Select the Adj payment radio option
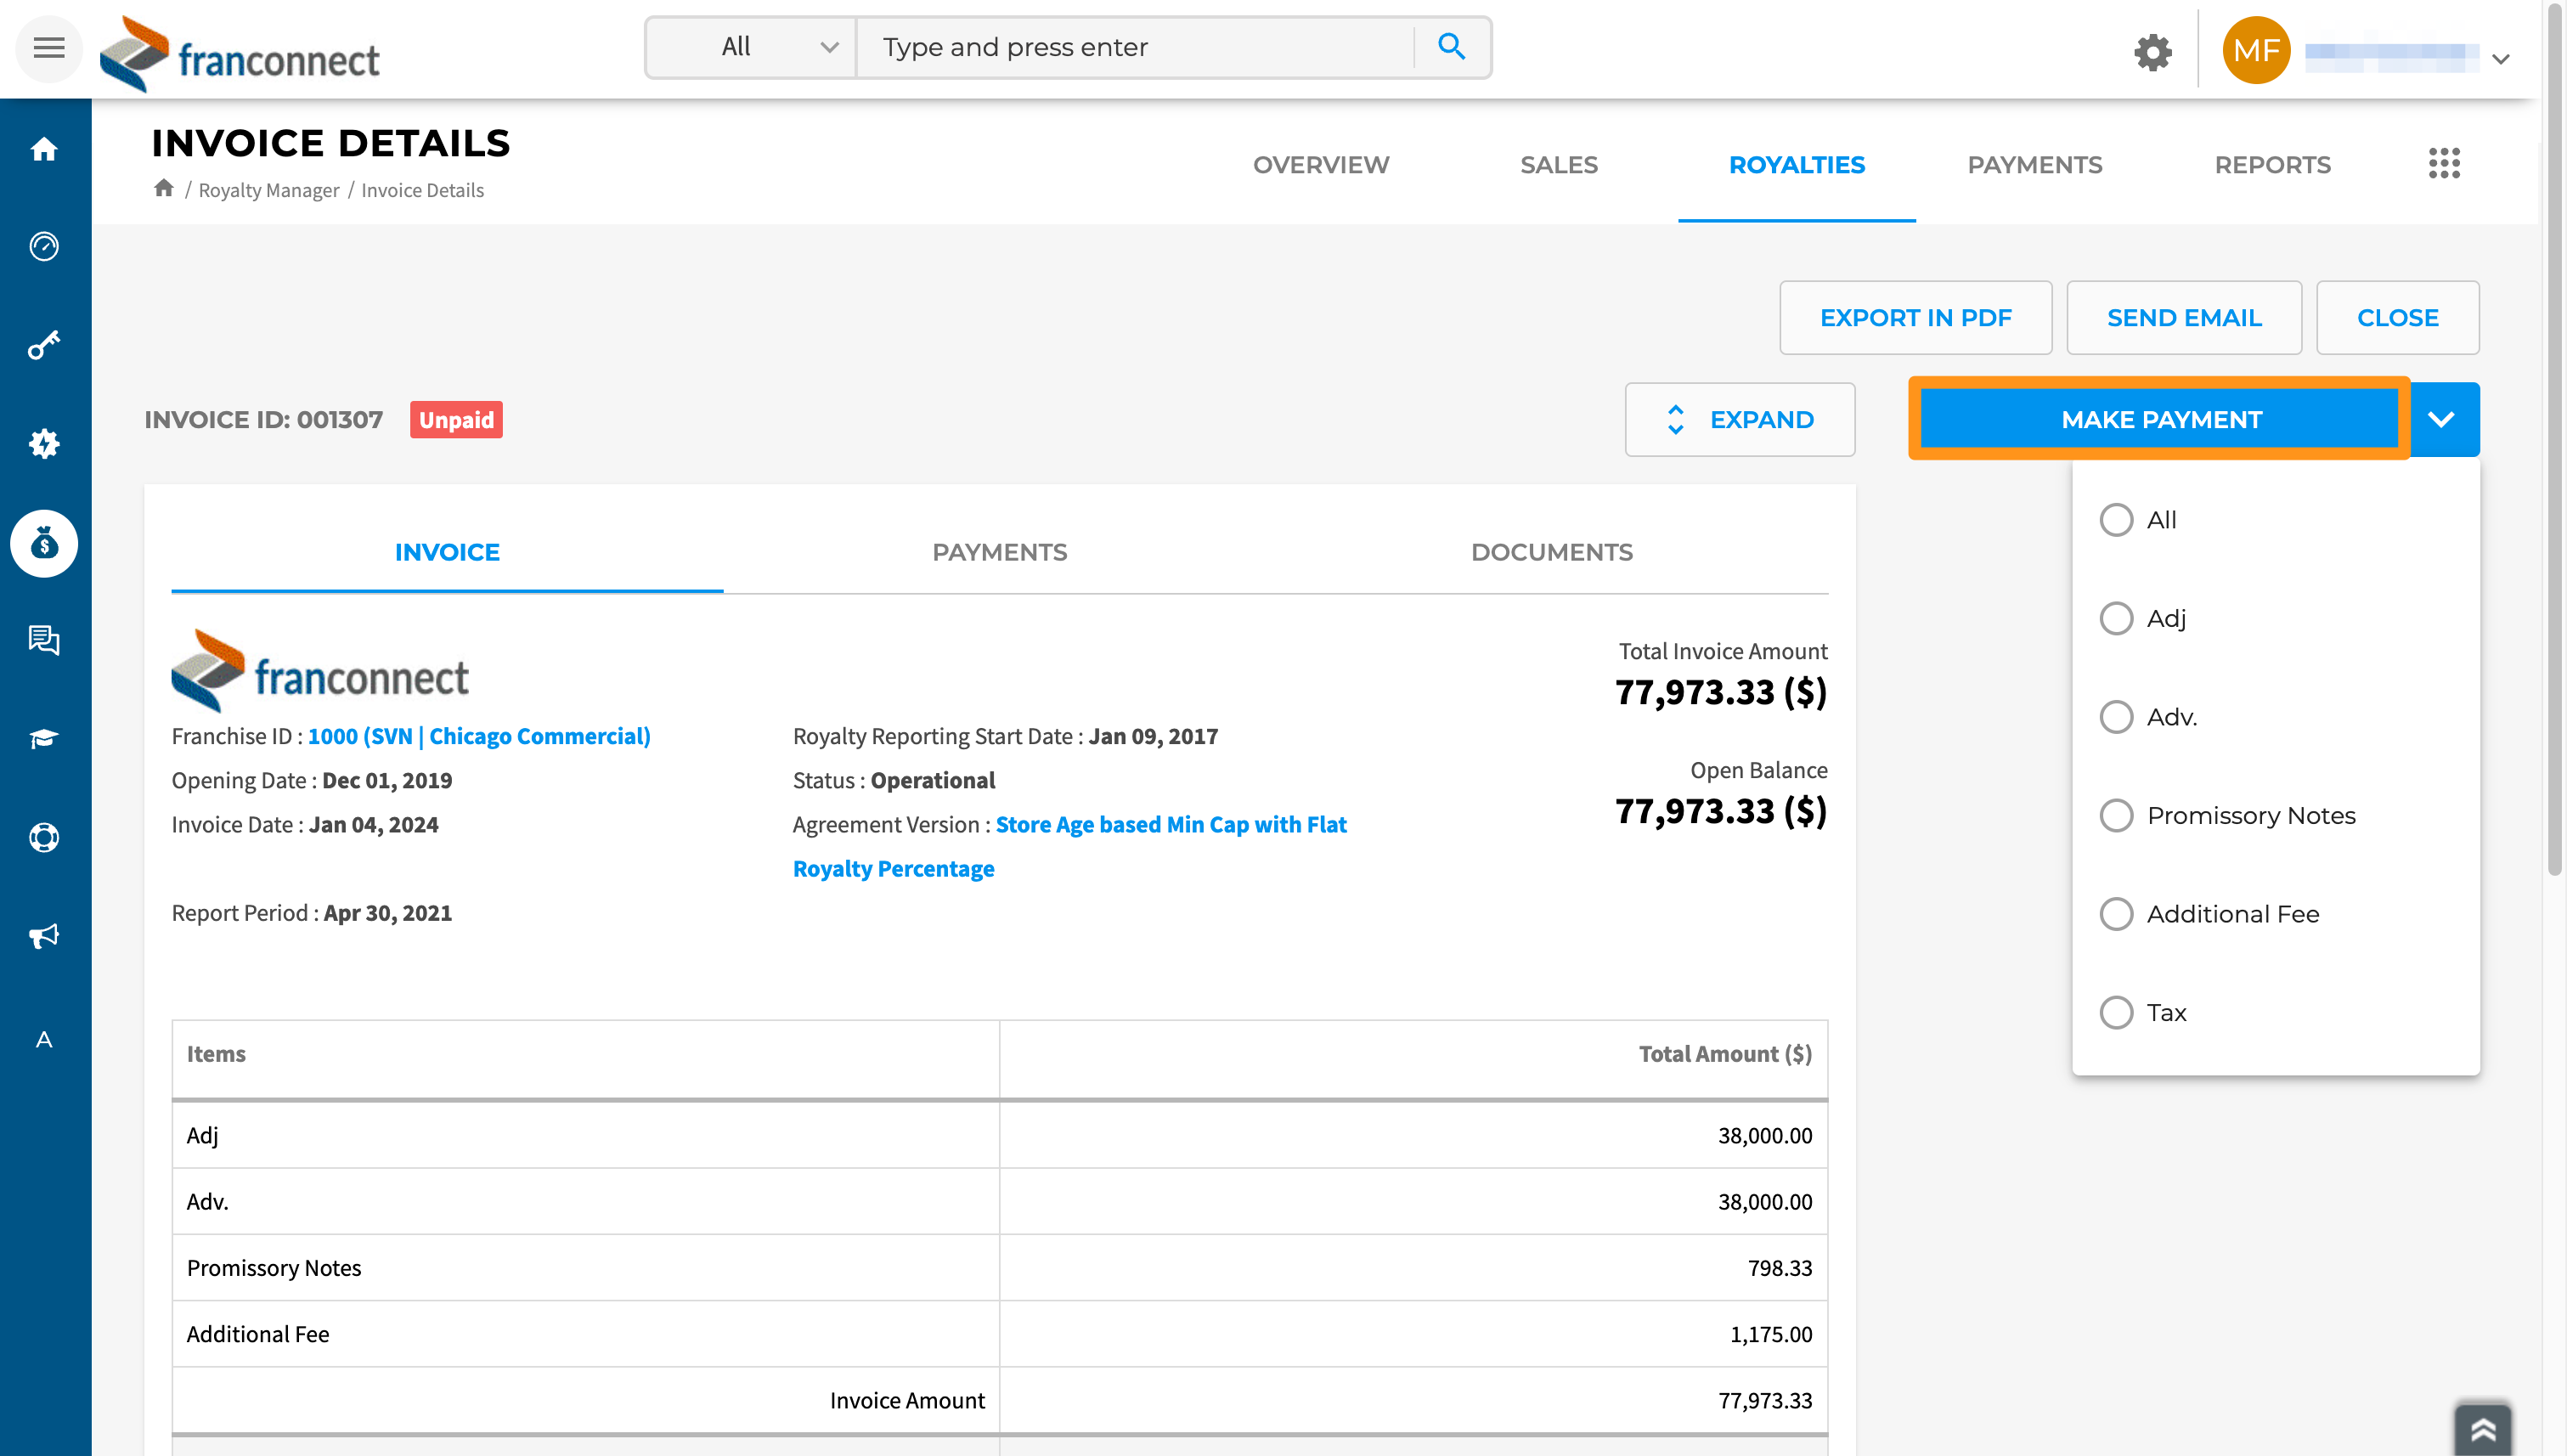 coord(2116,618)
